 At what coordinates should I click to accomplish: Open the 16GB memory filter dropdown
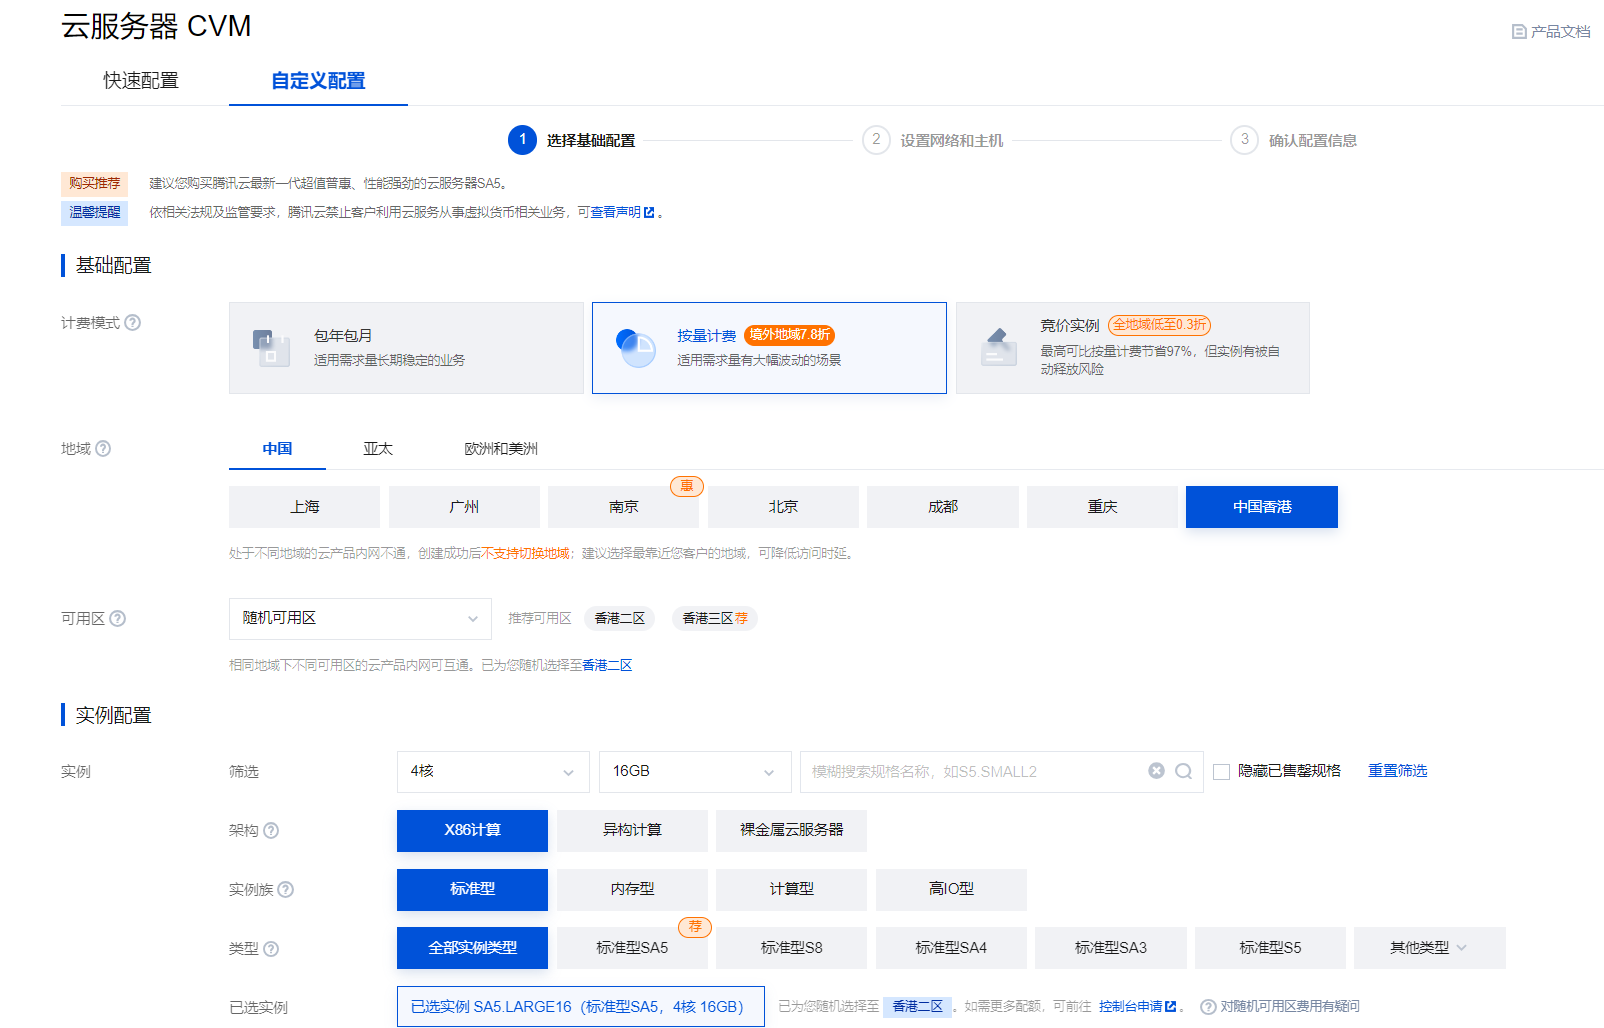695,772
